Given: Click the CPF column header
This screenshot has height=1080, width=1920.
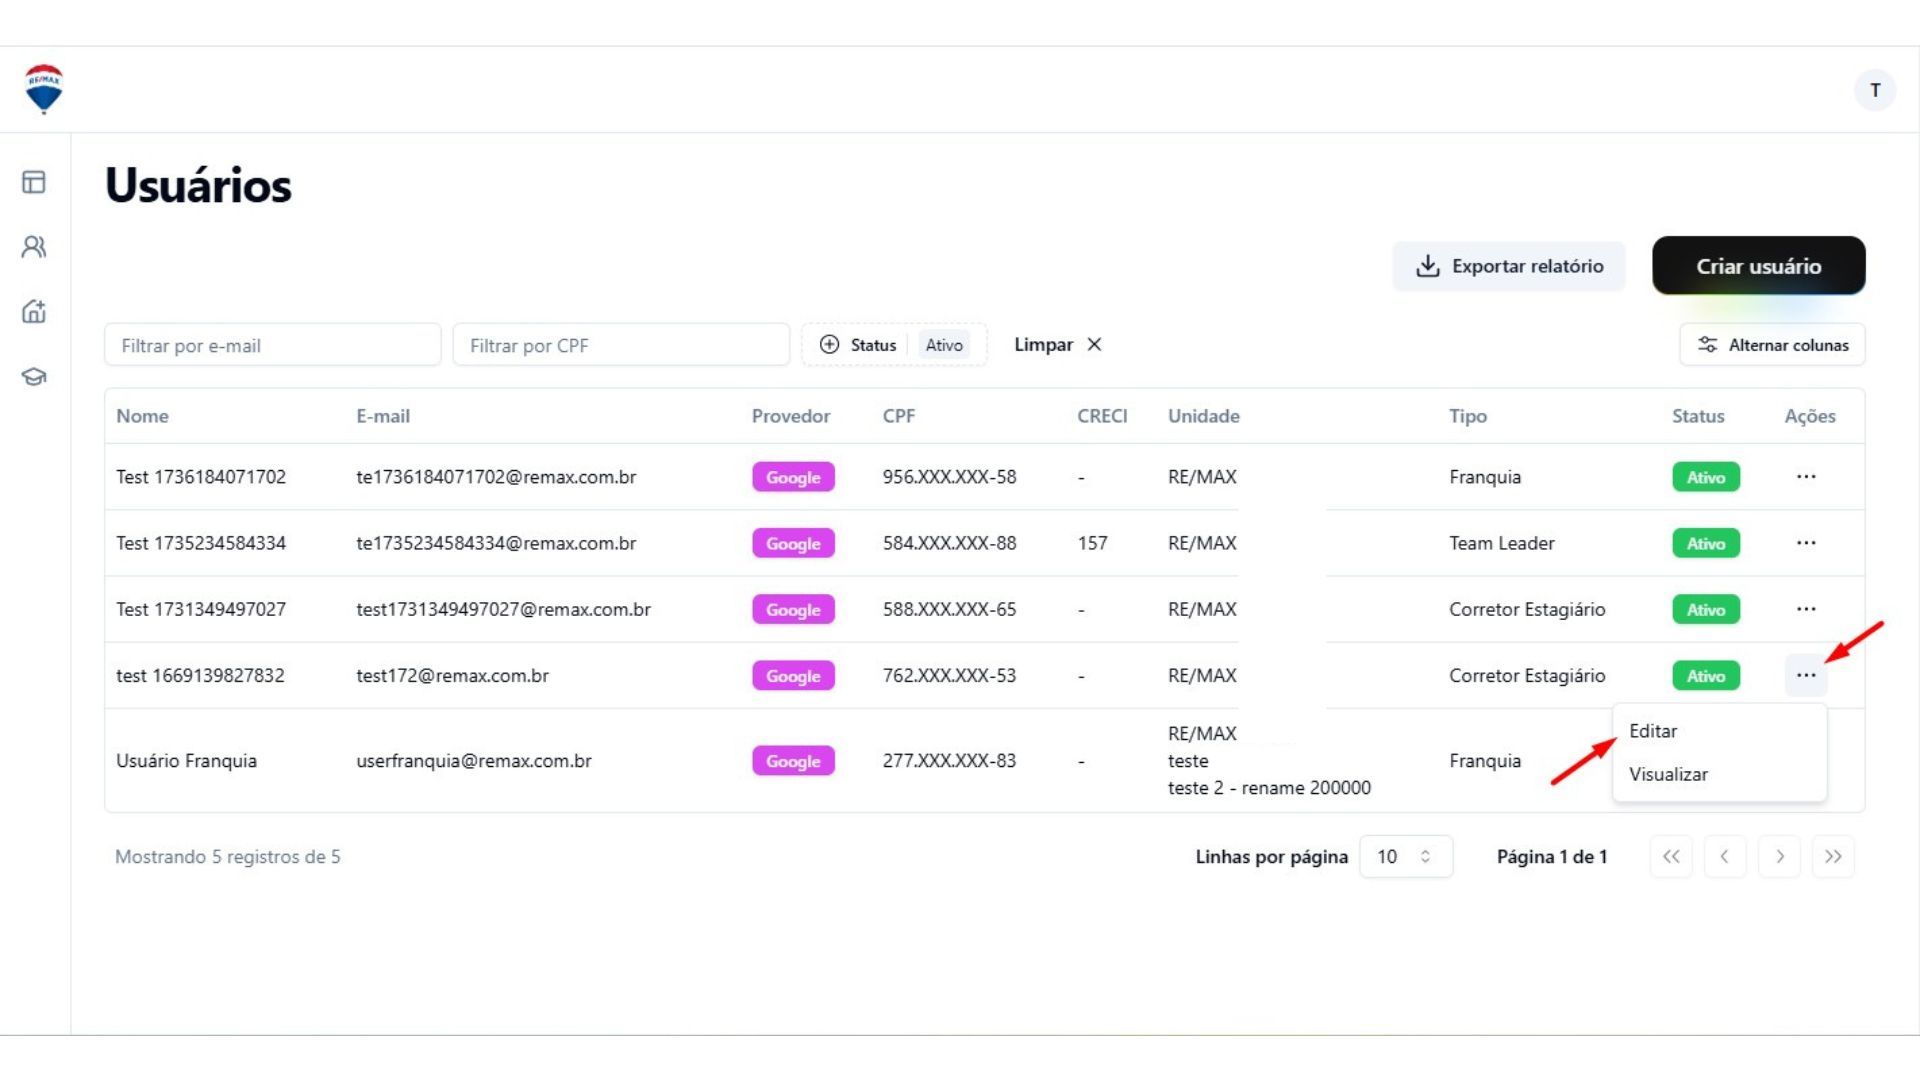Looking at the screenshot, I should click(x=898, y=416).
